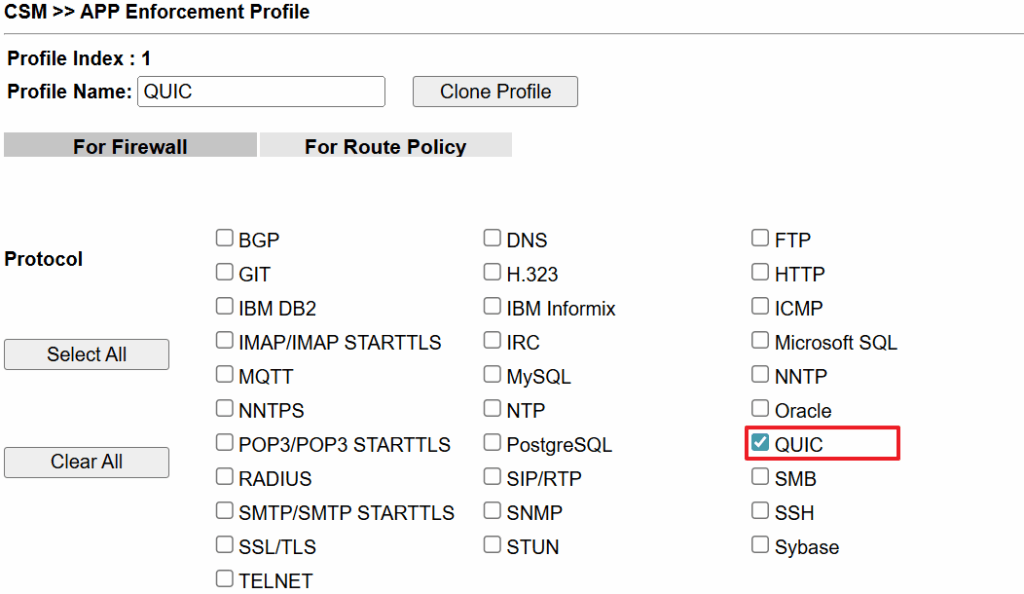
Task: Enable the HTTP checkbox
Action: pyautogui.click(x=760, y=273)
